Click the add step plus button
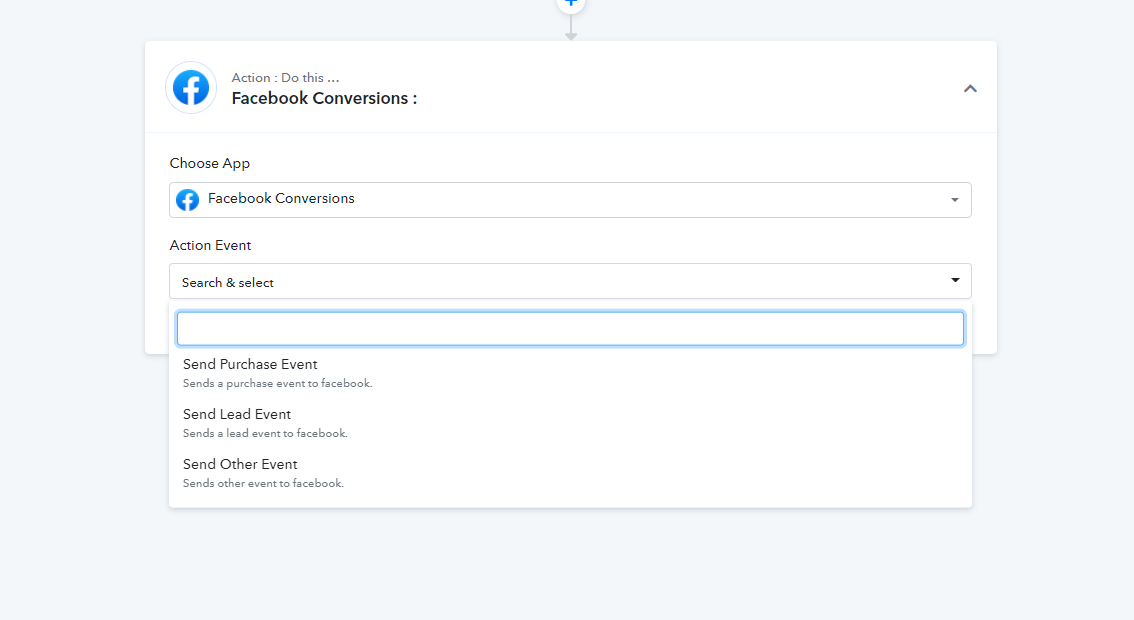1134x620 pixels. pos(571,4)
